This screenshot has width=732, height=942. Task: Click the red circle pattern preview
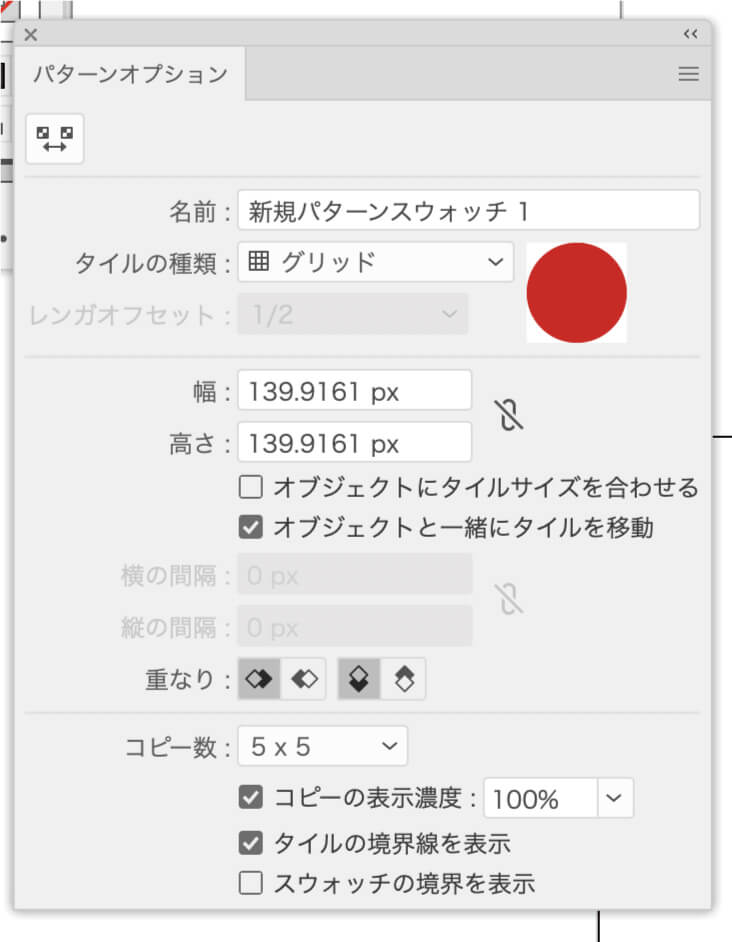coord(576,292)
